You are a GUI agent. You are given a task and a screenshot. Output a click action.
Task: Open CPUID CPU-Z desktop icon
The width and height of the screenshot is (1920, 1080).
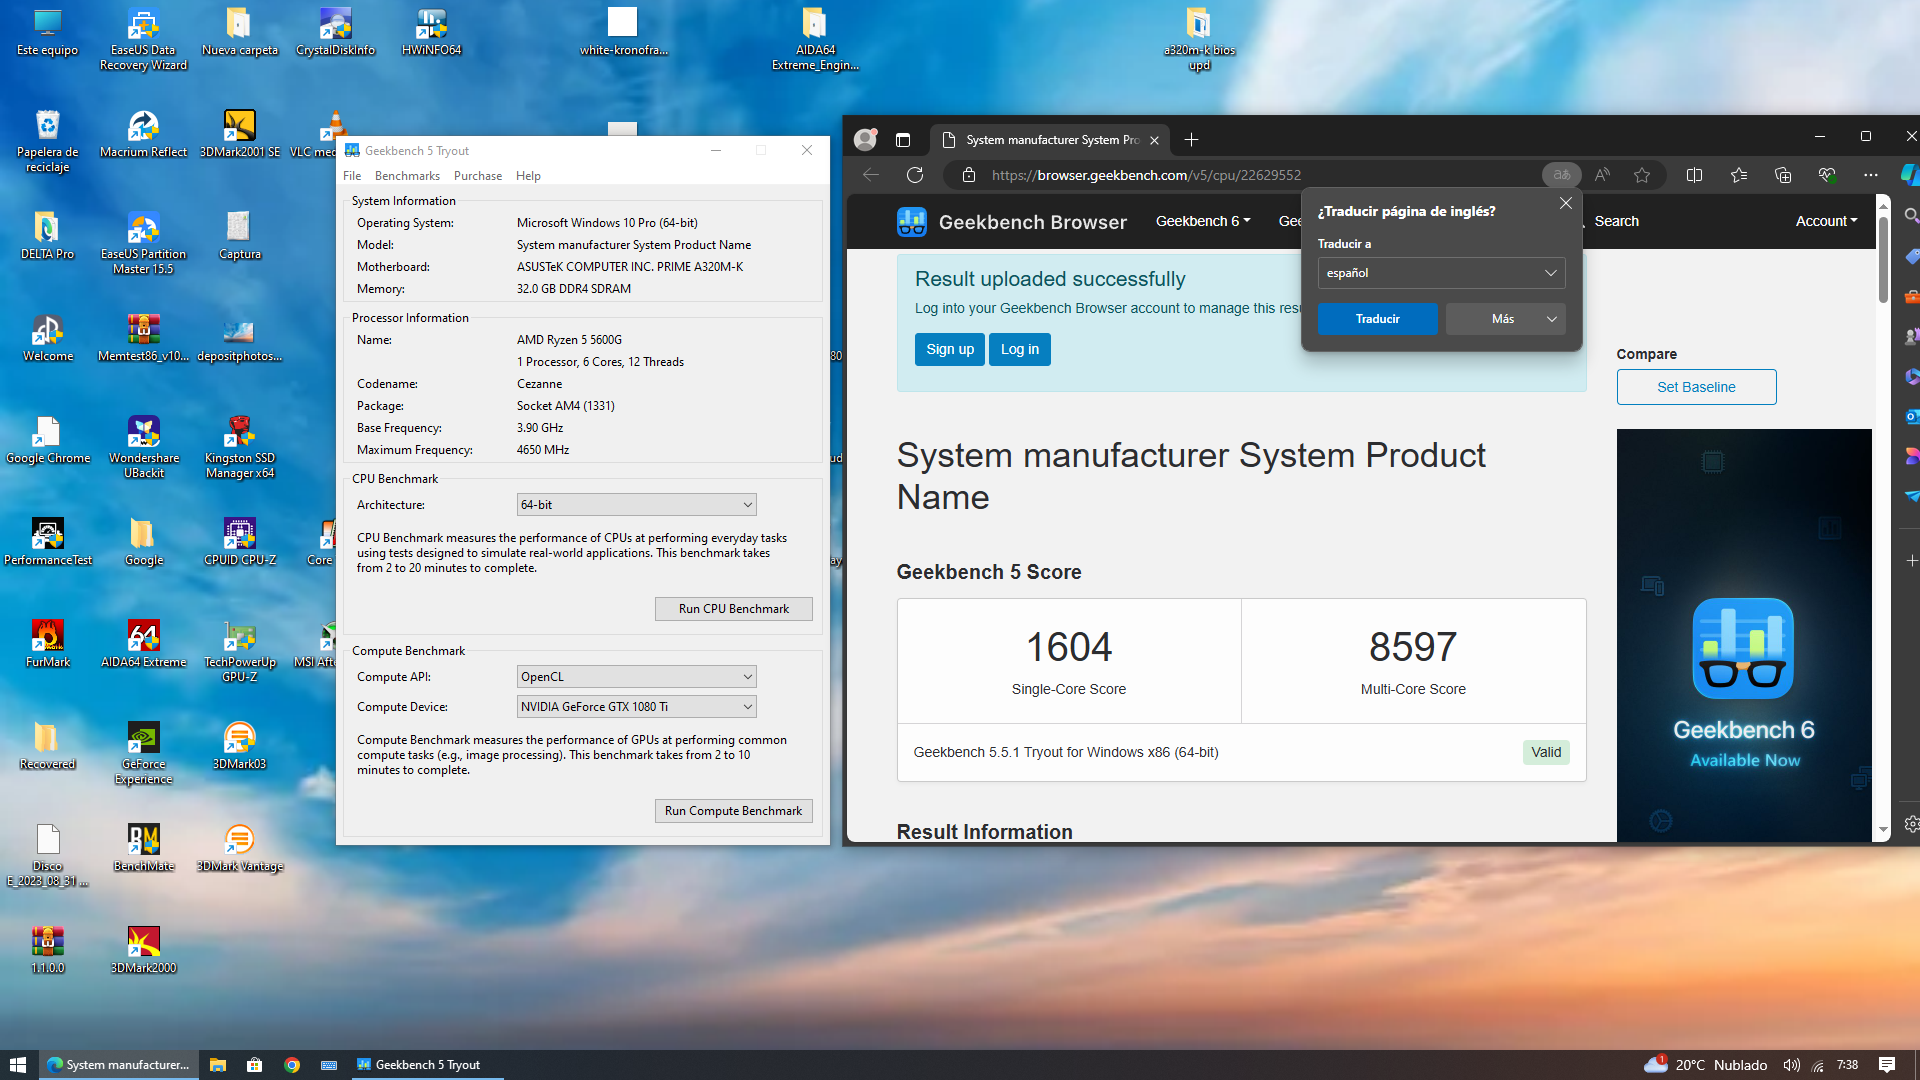(x=239, y=542)
